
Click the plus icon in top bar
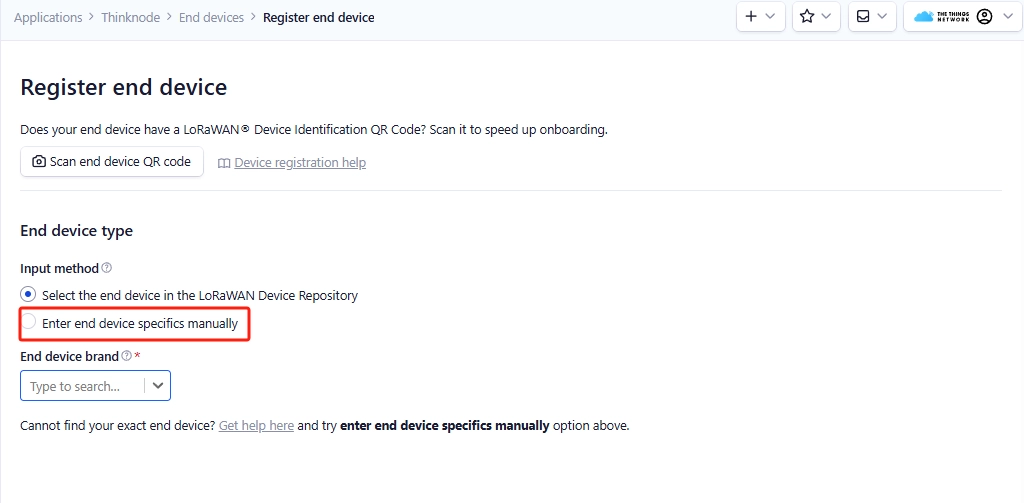point(752,17)
